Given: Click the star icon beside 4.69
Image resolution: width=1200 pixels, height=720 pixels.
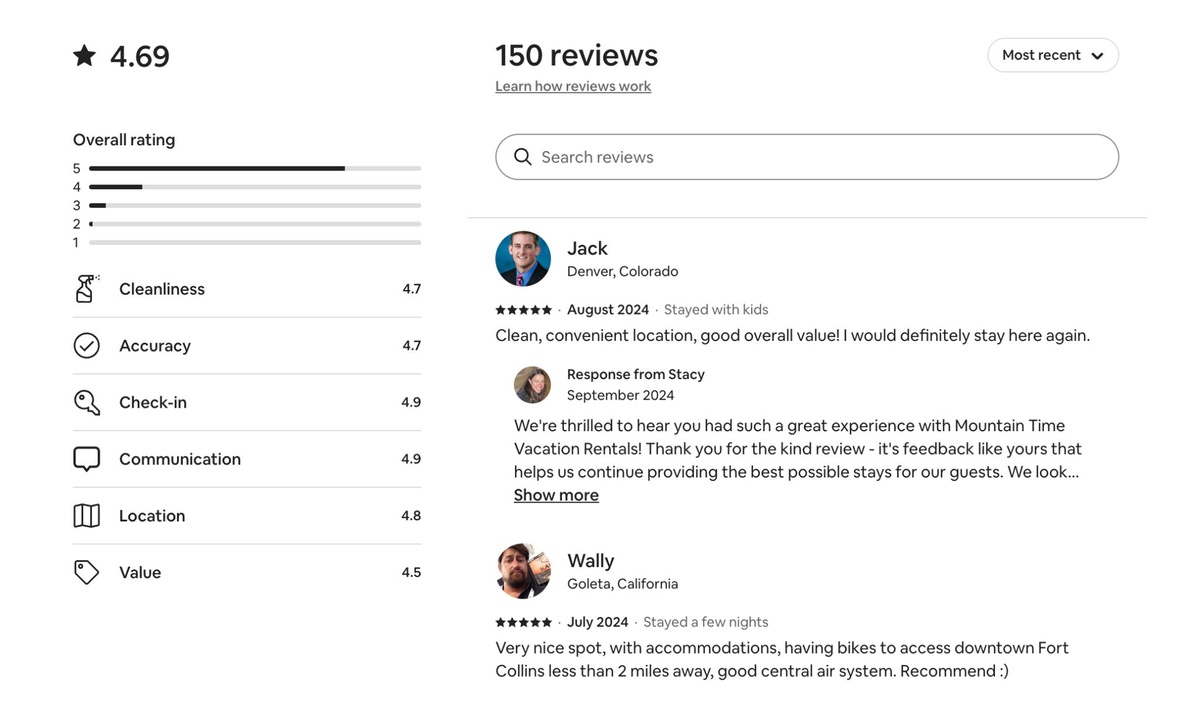Looking at the screenshot, I should [x=85, y=56].
